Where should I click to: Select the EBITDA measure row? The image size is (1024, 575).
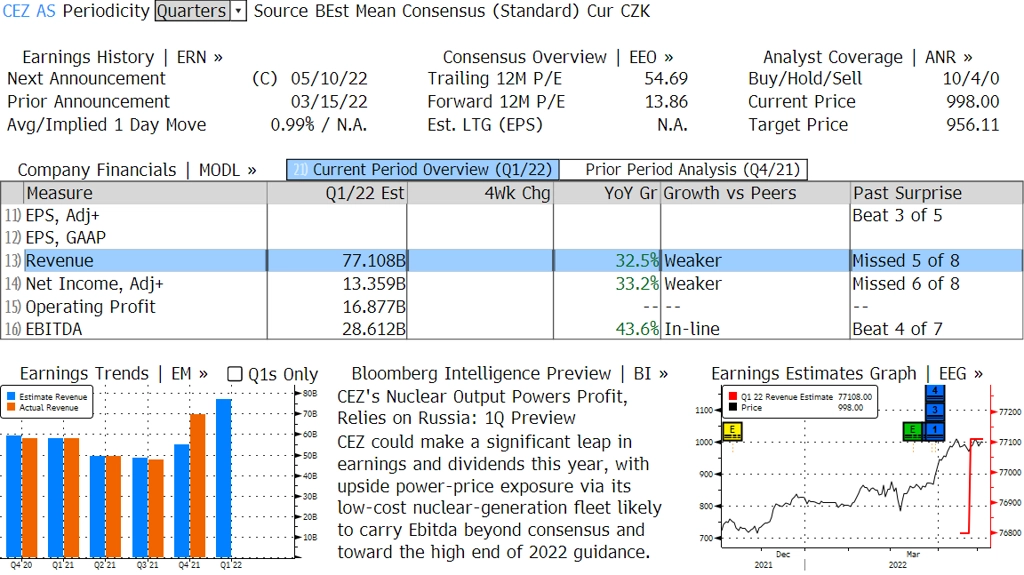point(511,329)
